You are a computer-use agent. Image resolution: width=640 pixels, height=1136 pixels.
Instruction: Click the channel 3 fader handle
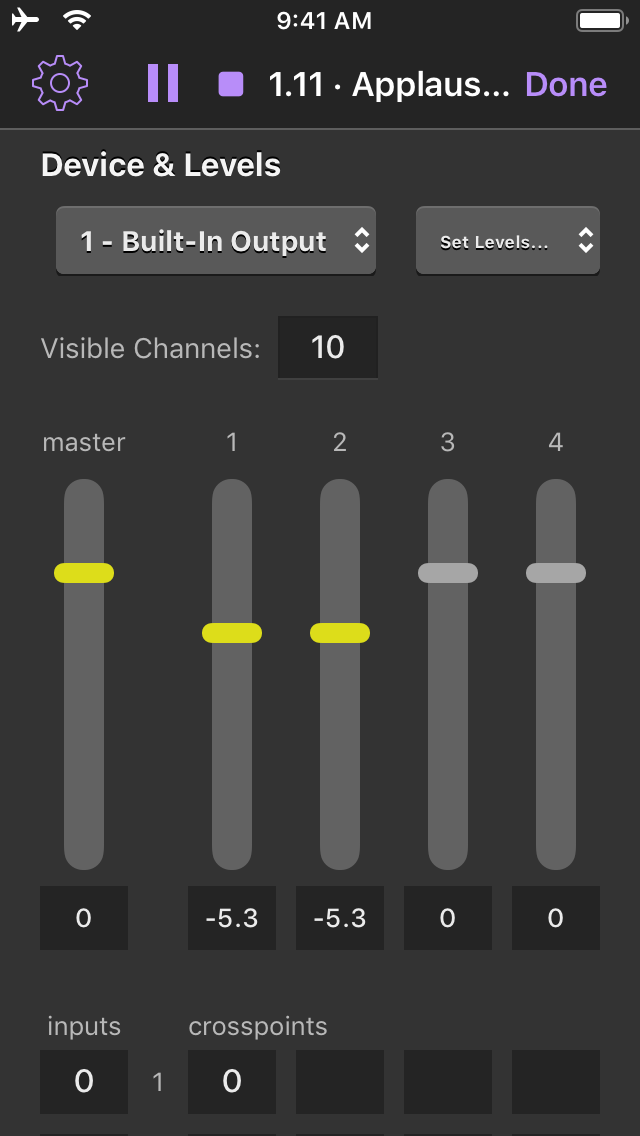pyautogui.click(x=448, y=573)
